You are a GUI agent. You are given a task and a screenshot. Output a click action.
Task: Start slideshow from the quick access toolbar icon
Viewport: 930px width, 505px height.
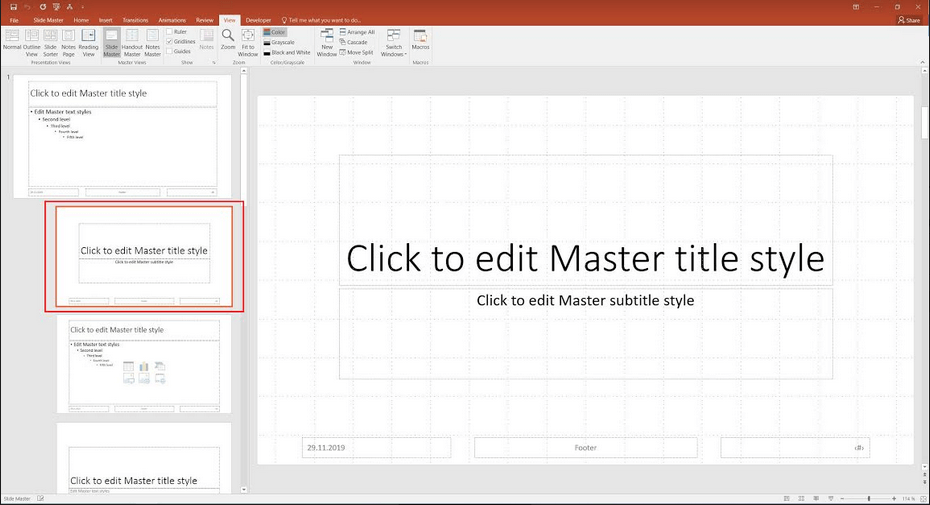56,7
